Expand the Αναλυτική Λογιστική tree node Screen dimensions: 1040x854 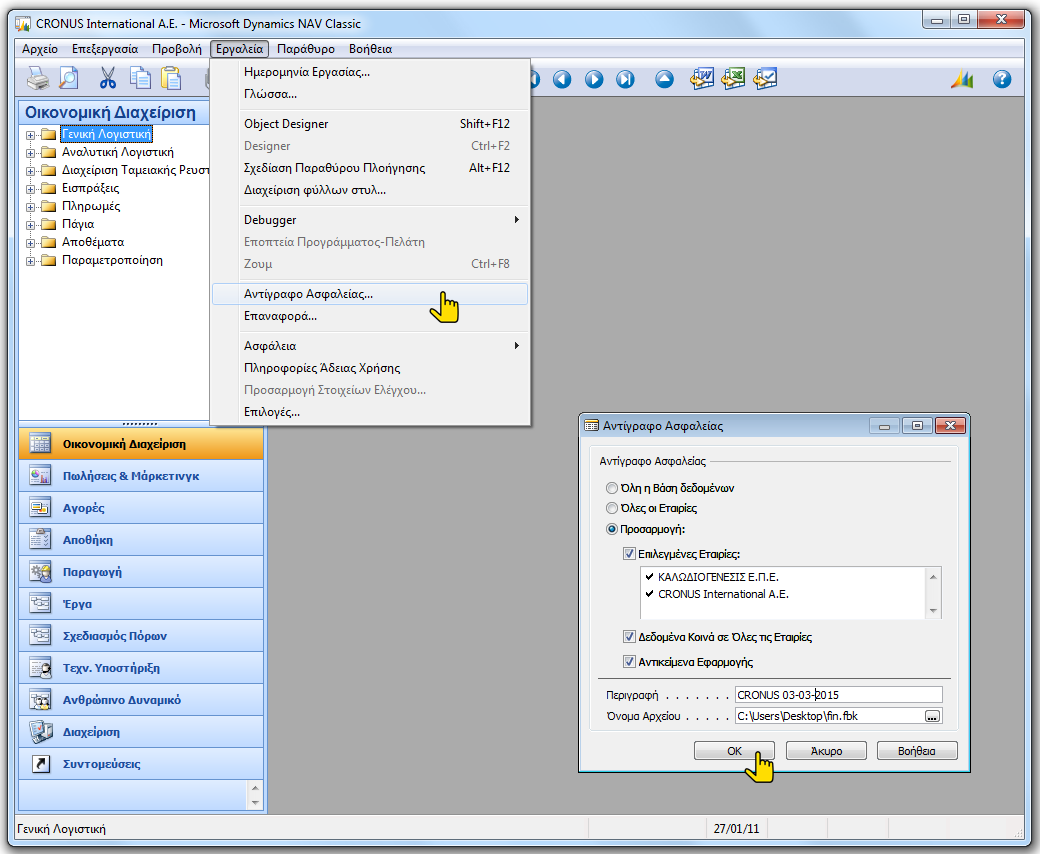[30, 153]
